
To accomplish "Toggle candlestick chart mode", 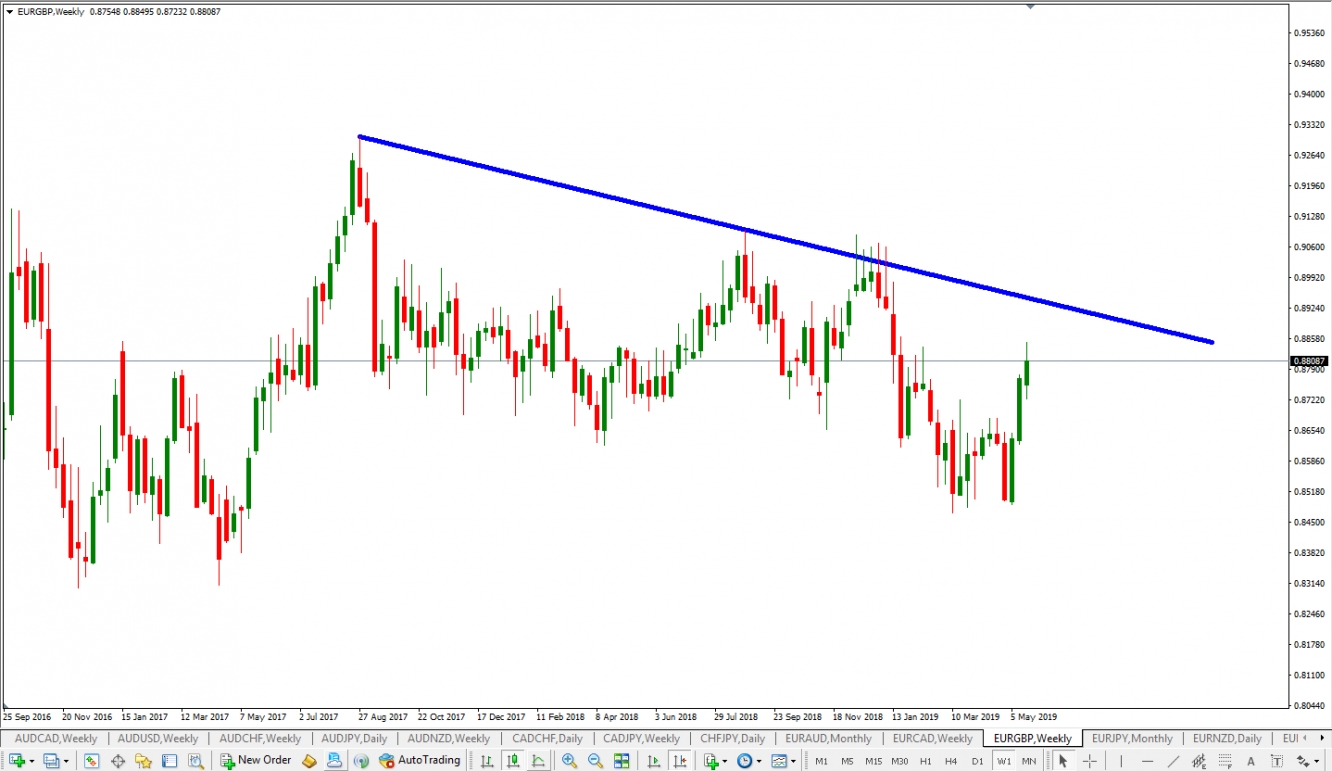I will coord(512,761).
